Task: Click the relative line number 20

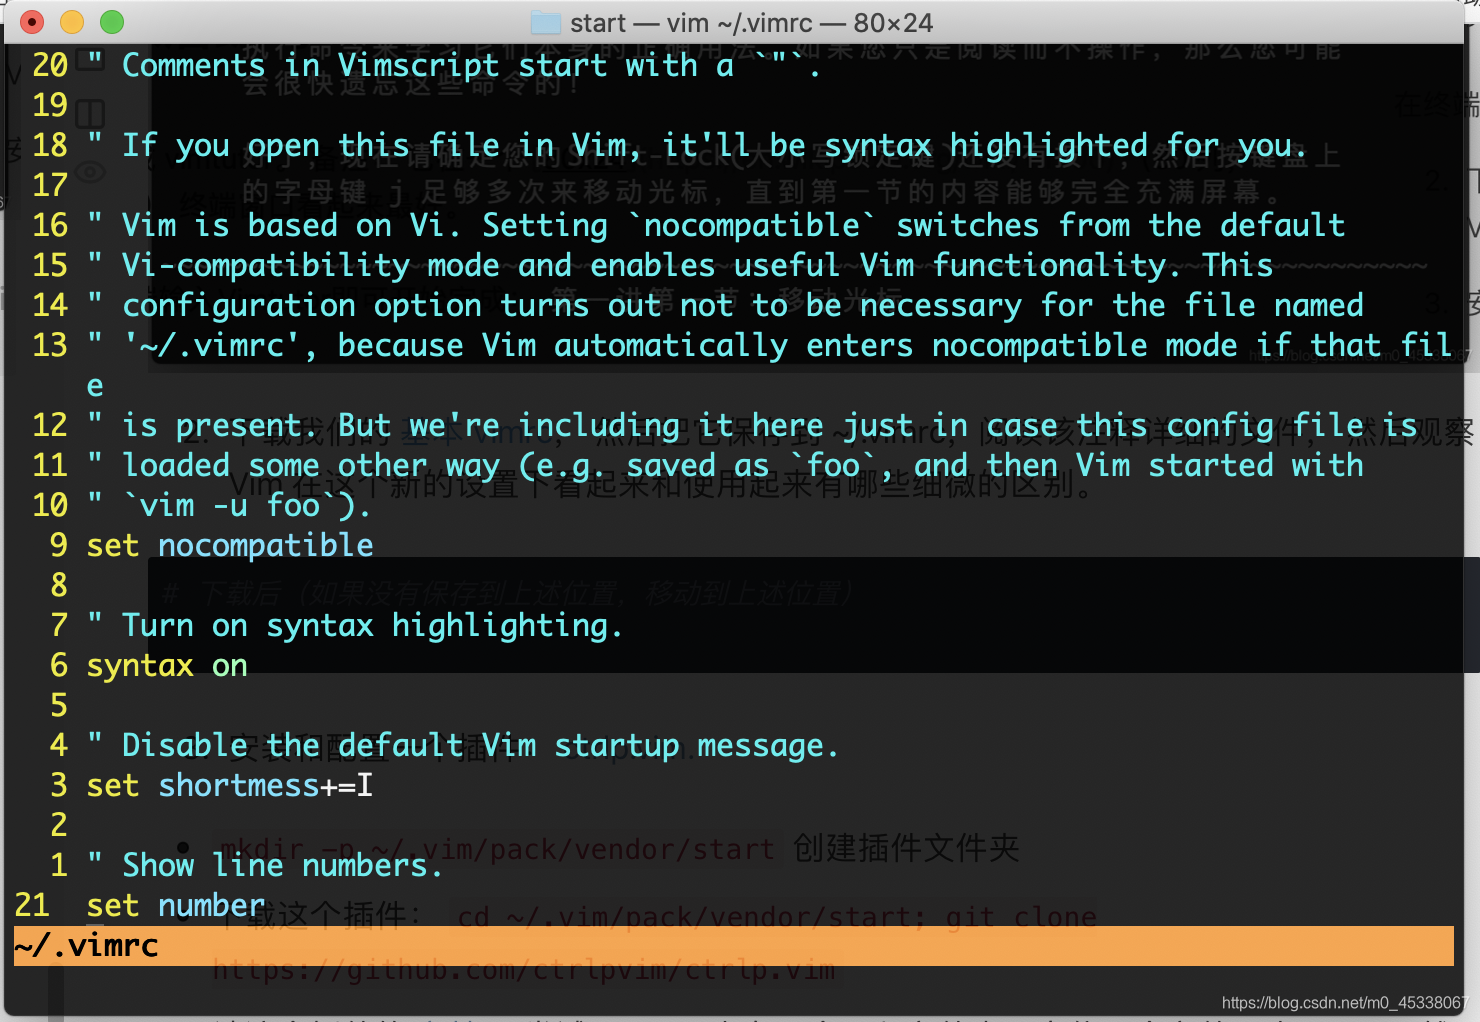Action: pyautogui.click(x=50, y=65)
